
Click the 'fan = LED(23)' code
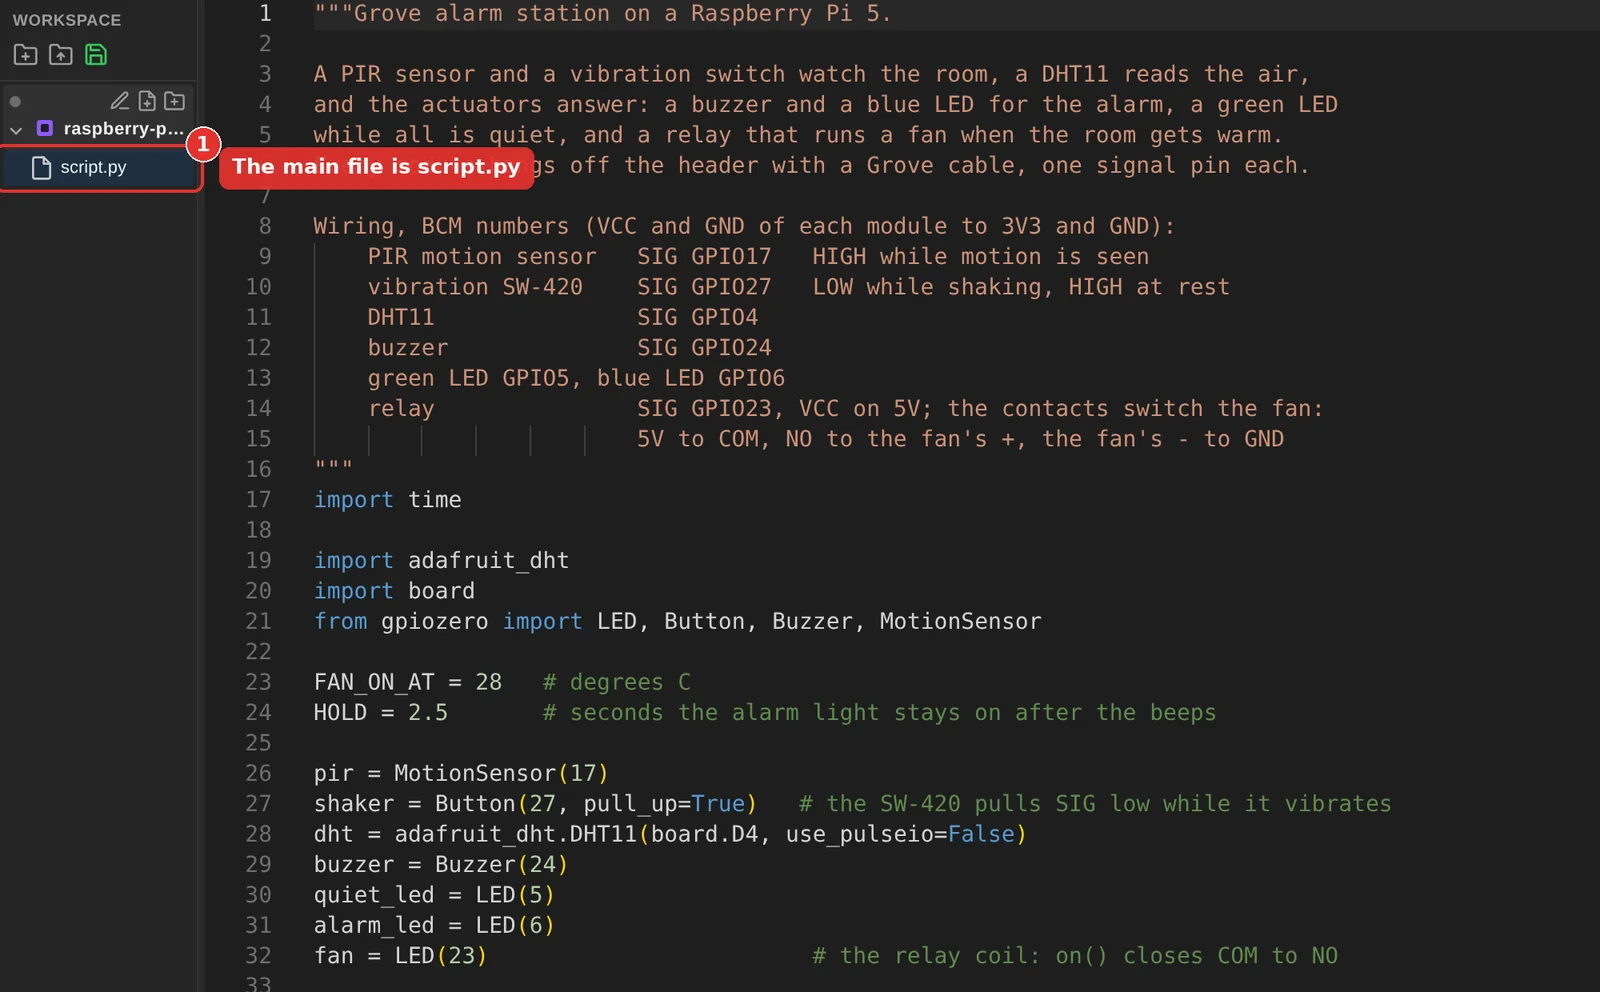click(400, 955)
